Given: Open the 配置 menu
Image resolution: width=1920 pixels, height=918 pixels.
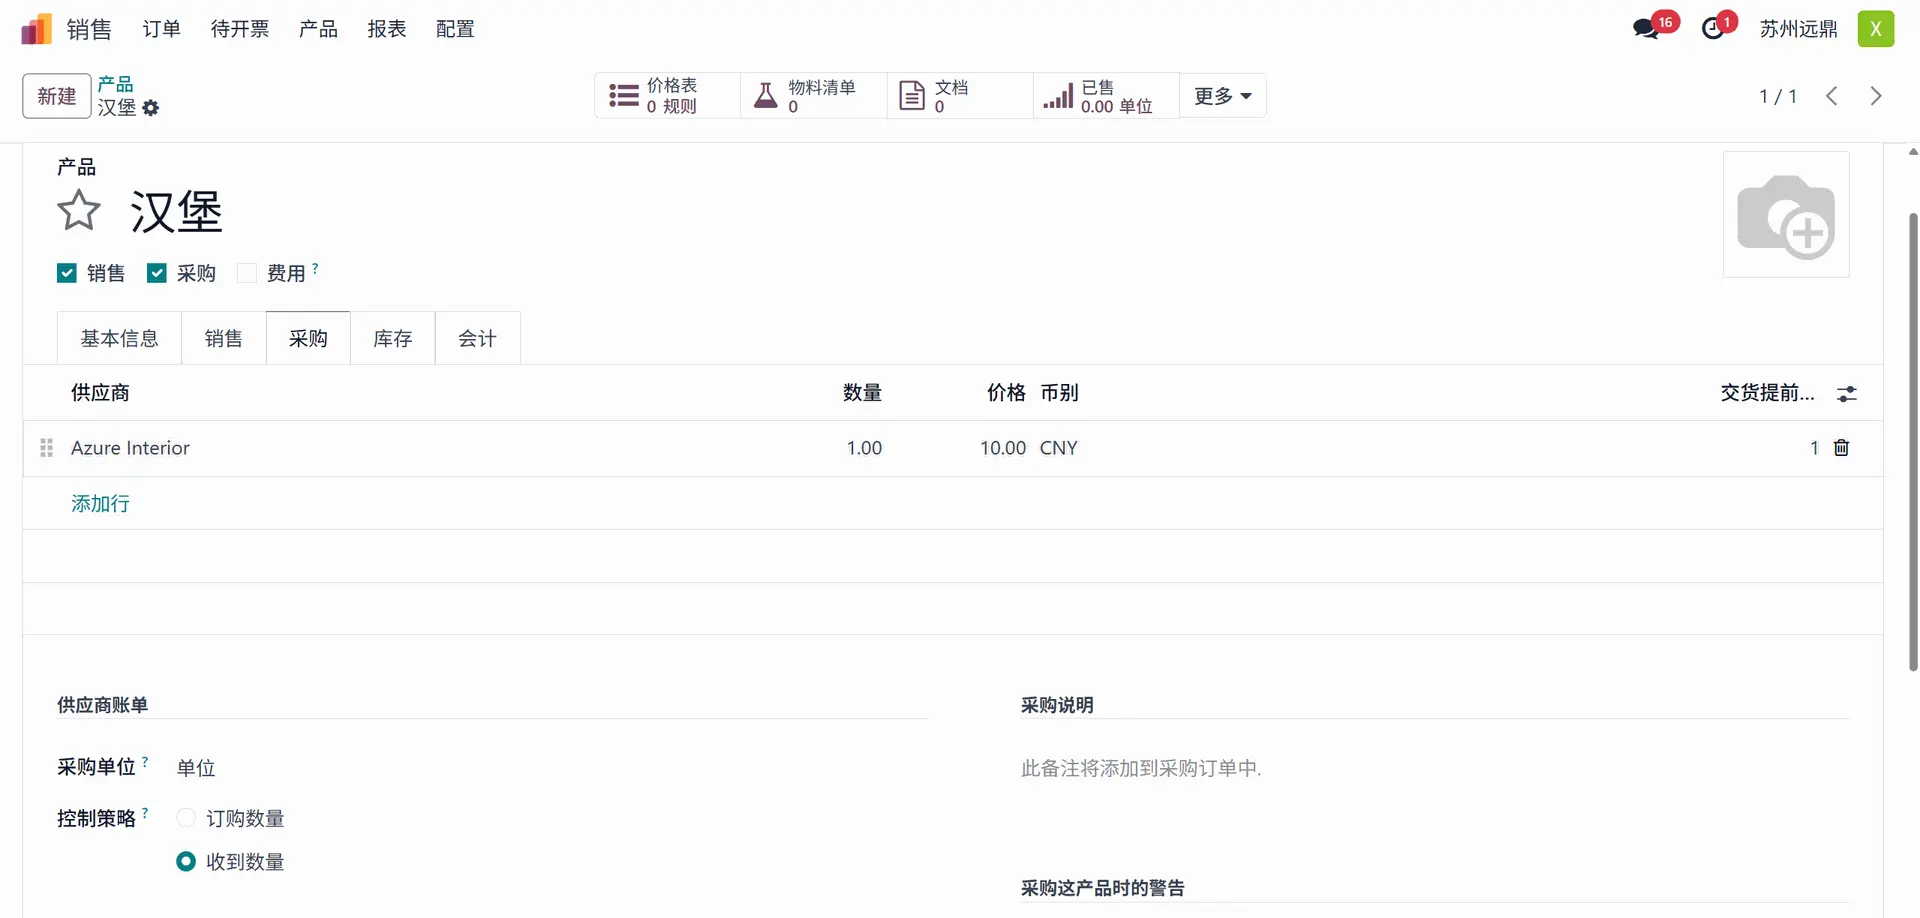Looking at the screenshot, I should click(455, 29).
